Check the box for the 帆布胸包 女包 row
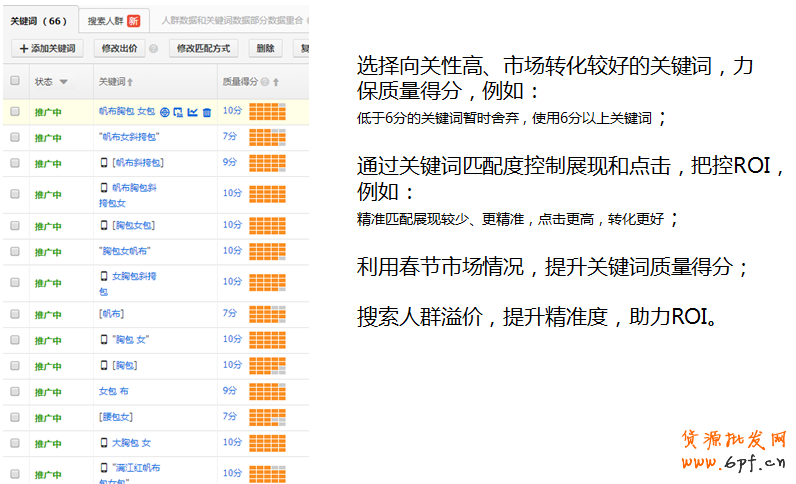The image size is (796, 484). click(15, 112)
